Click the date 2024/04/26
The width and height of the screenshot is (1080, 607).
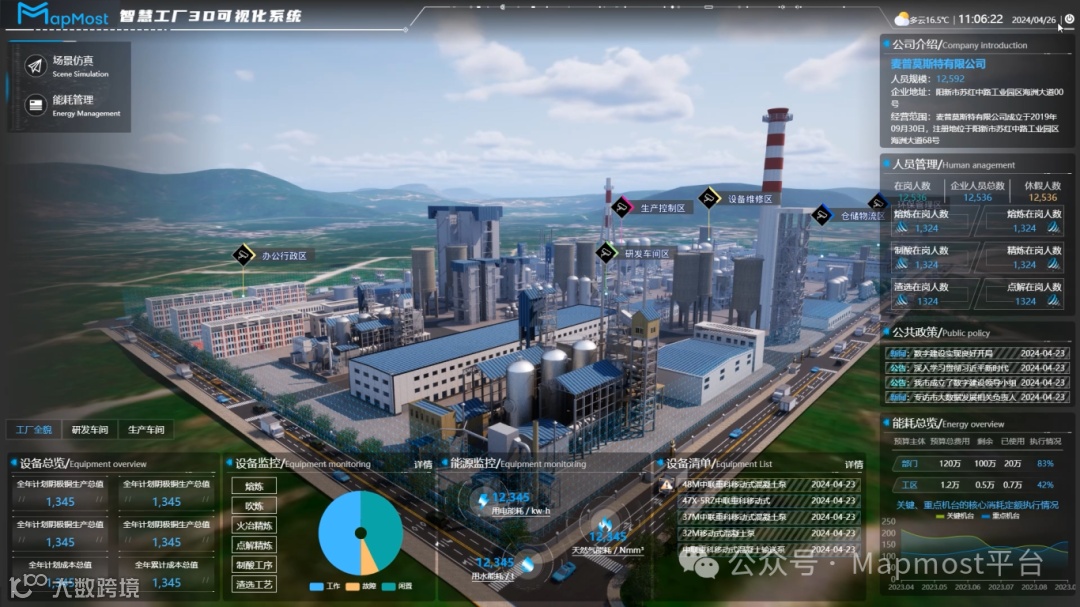coord(1033,20)
